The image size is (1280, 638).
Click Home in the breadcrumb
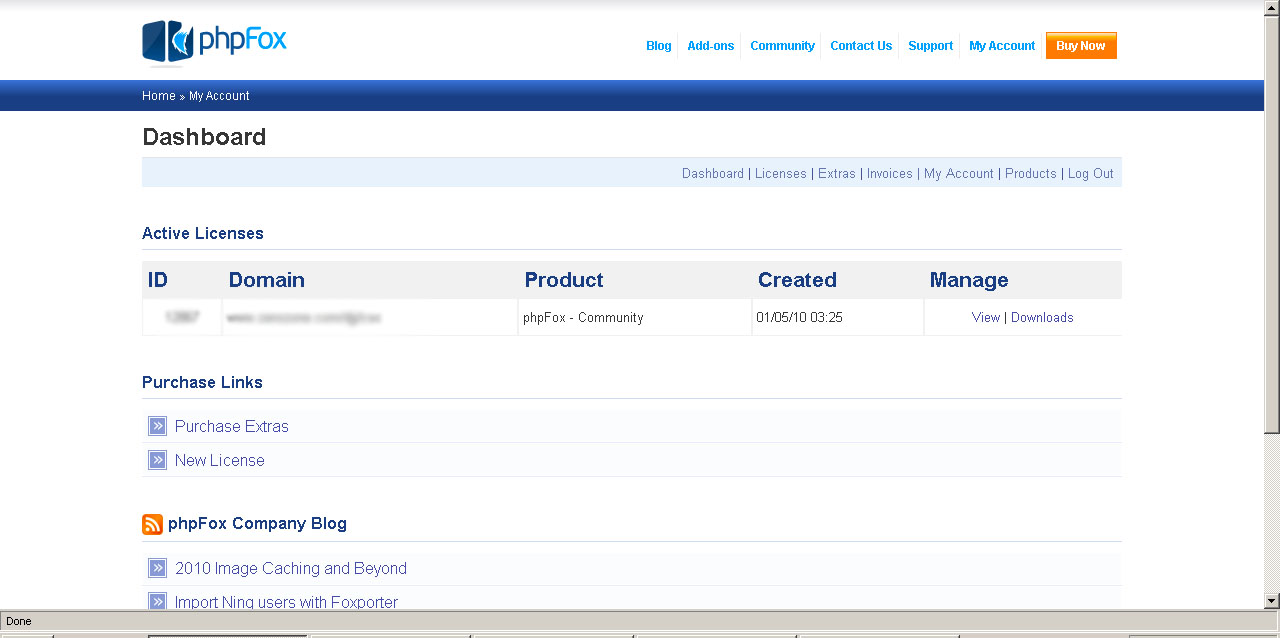(159, 96)
